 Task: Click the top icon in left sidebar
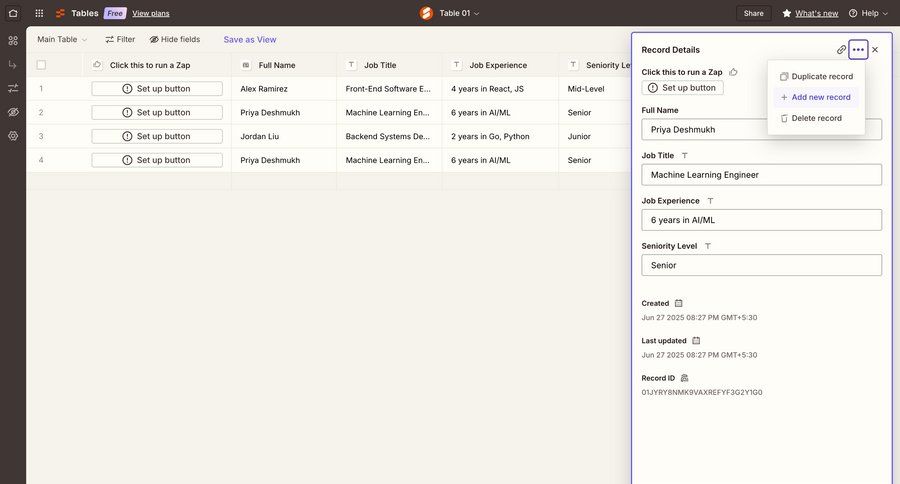tap(13, 40)
